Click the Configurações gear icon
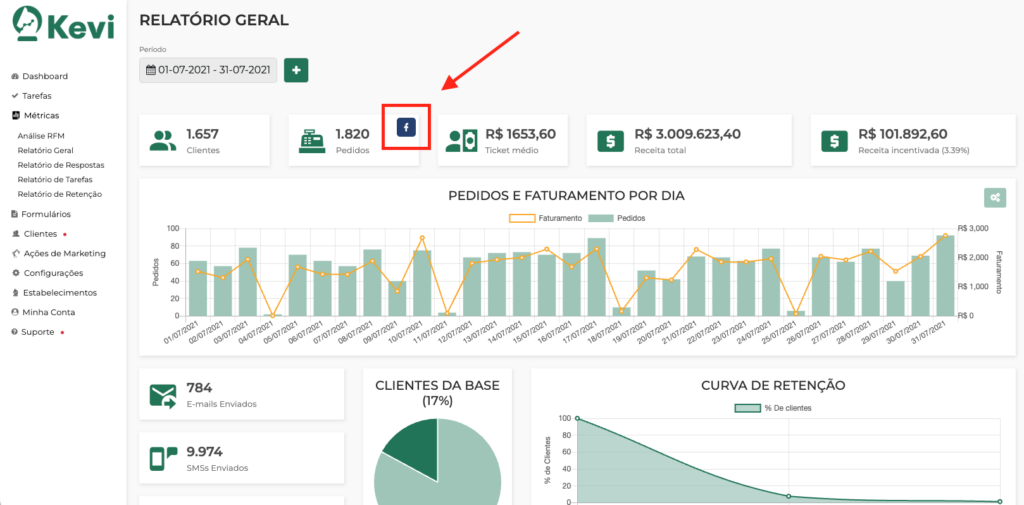1024x505 pixels. tap(16, 273)
